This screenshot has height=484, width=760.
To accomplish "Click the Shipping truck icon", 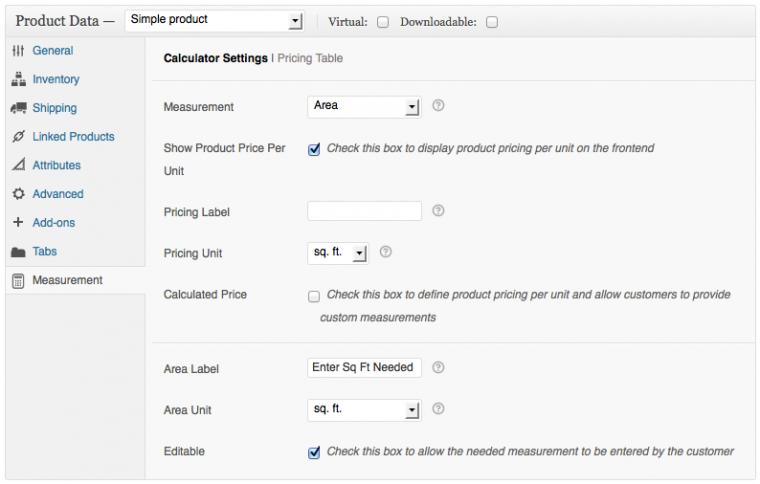I will click(x=18, y=108).
